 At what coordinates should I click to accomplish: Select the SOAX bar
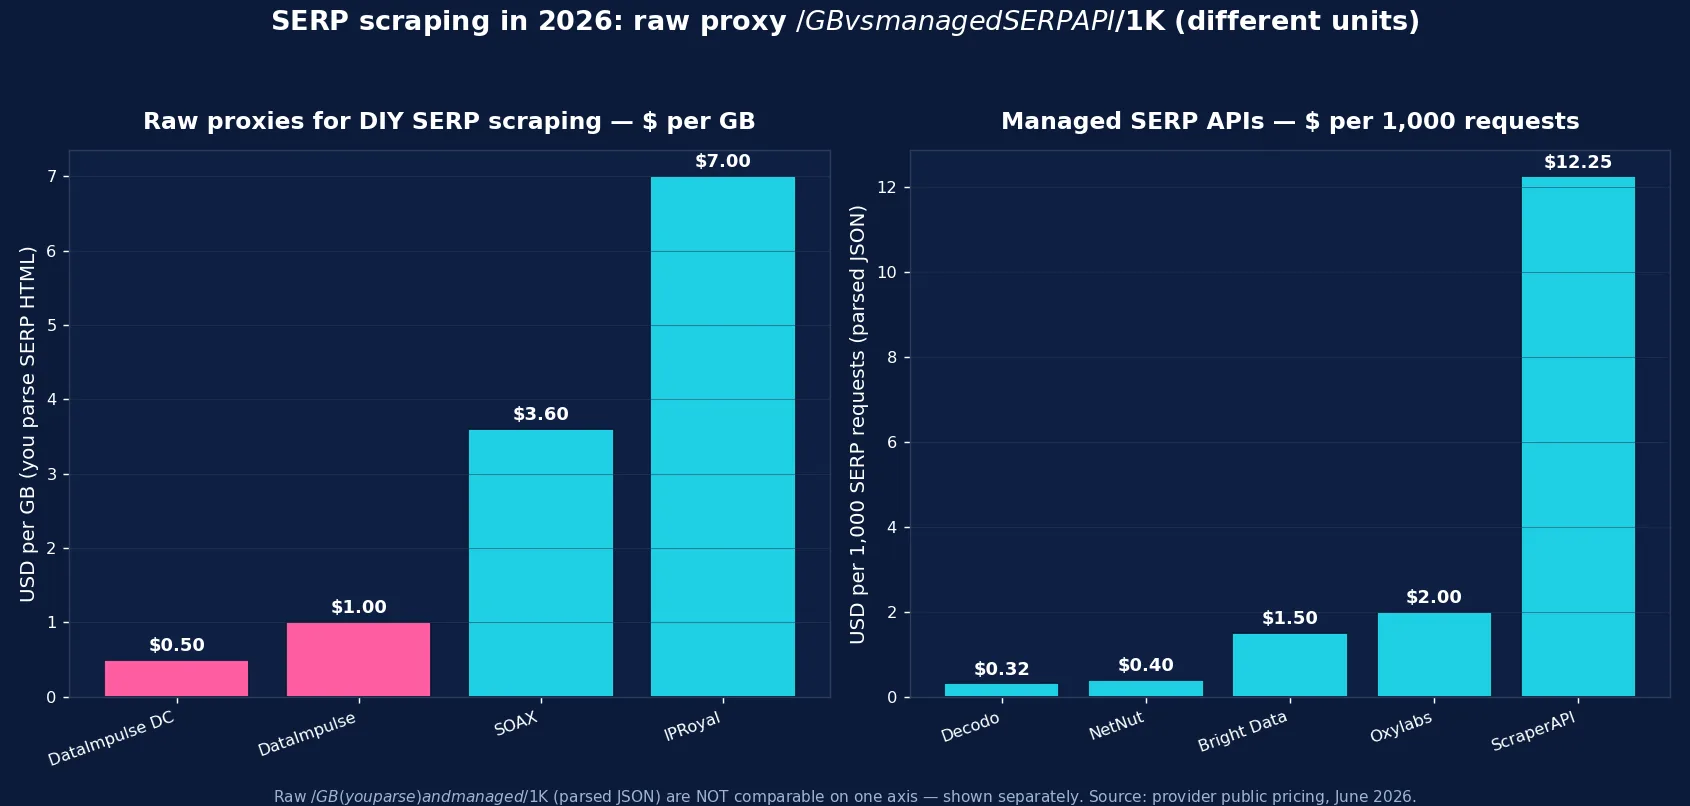click(x=540, y=563)
